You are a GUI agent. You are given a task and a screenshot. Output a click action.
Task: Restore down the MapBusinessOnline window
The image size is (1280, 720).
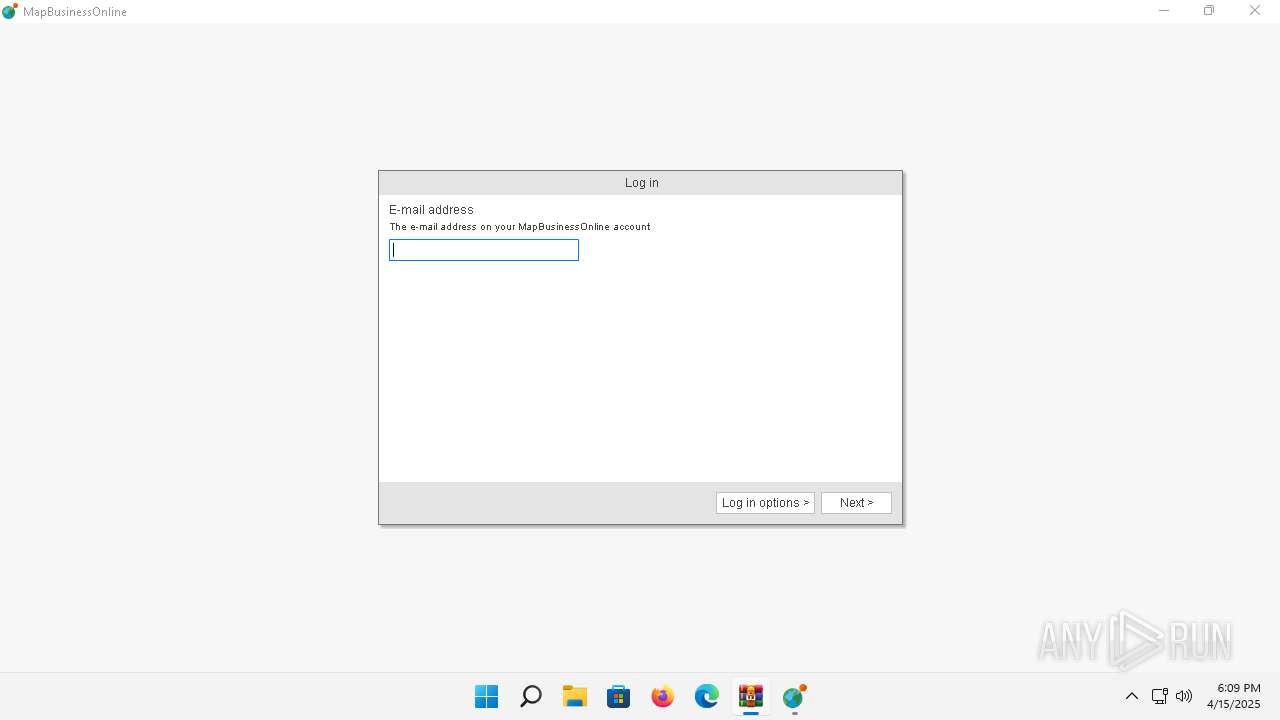pyautogui.click(x=1209, y=11)
